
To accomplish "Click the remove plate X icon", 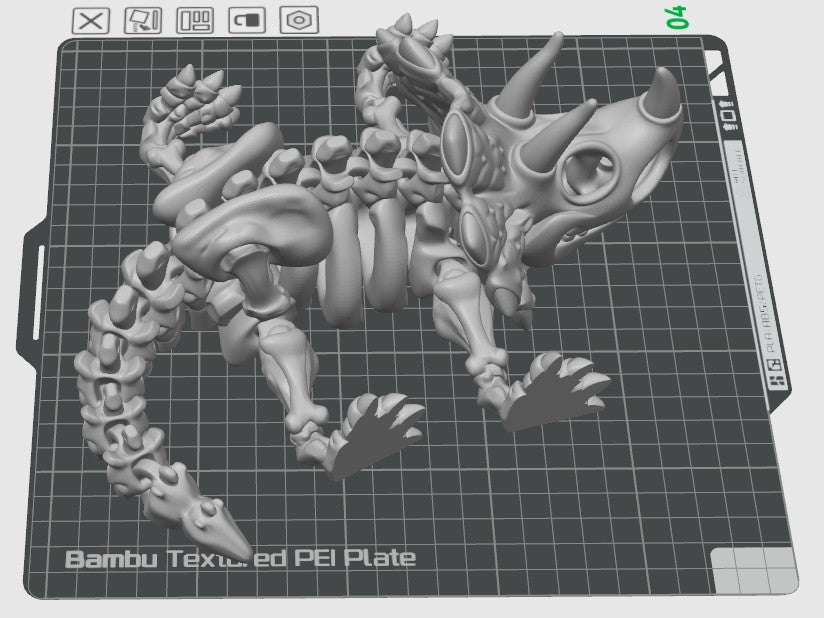I will 92,20.
